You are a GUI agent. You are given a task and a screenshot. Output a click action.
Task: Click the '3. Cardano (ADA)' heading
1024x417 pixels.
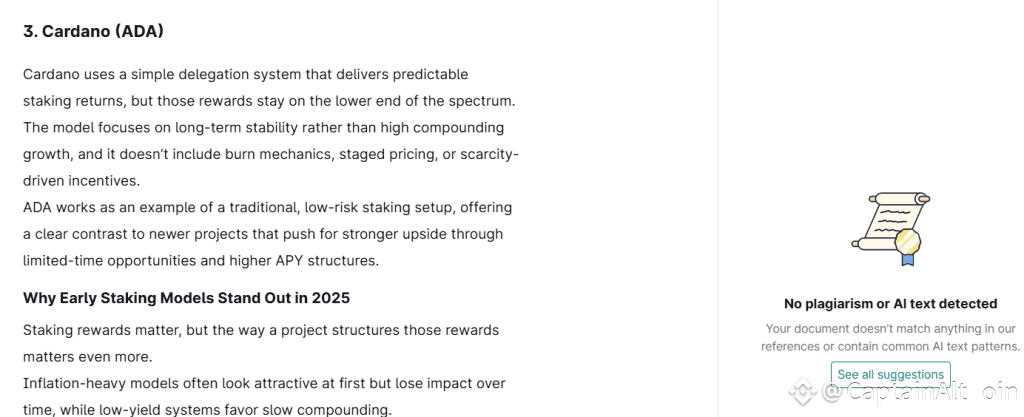pyautogui.click(x=93, y=32)
